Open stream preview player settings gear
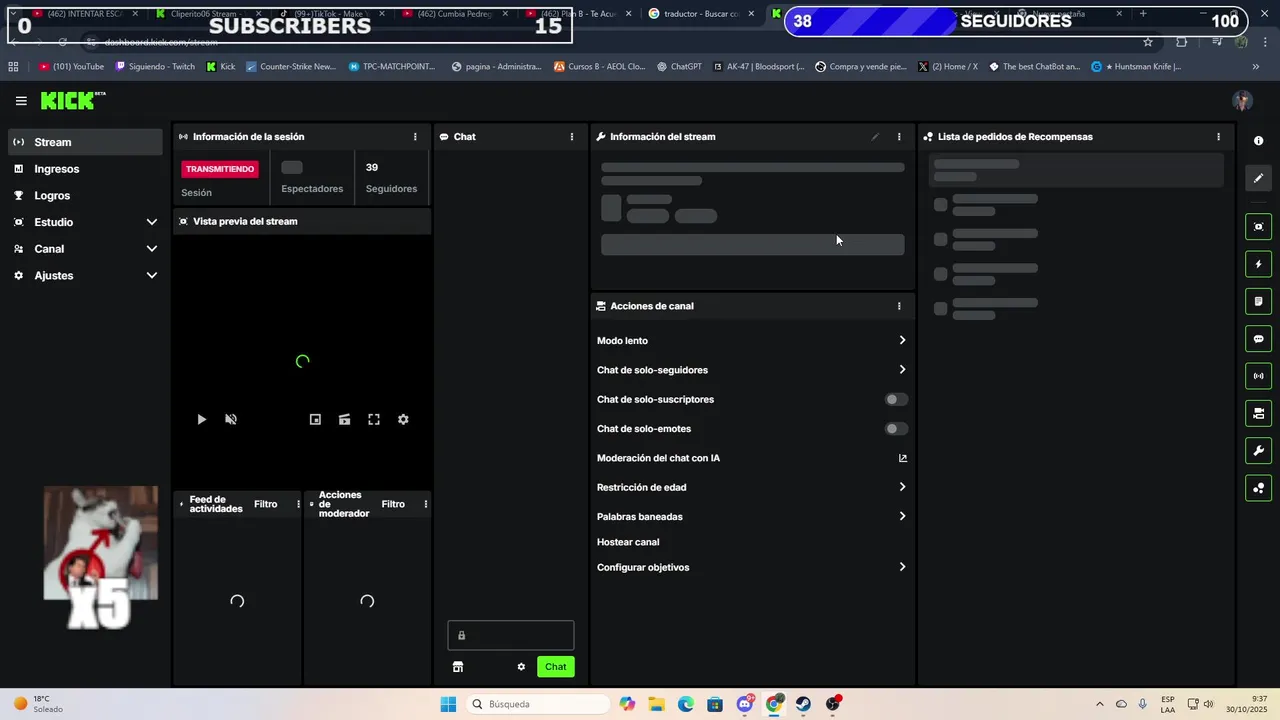The height and width of the screenshot is (720, 1280). [x=403, y=420]
